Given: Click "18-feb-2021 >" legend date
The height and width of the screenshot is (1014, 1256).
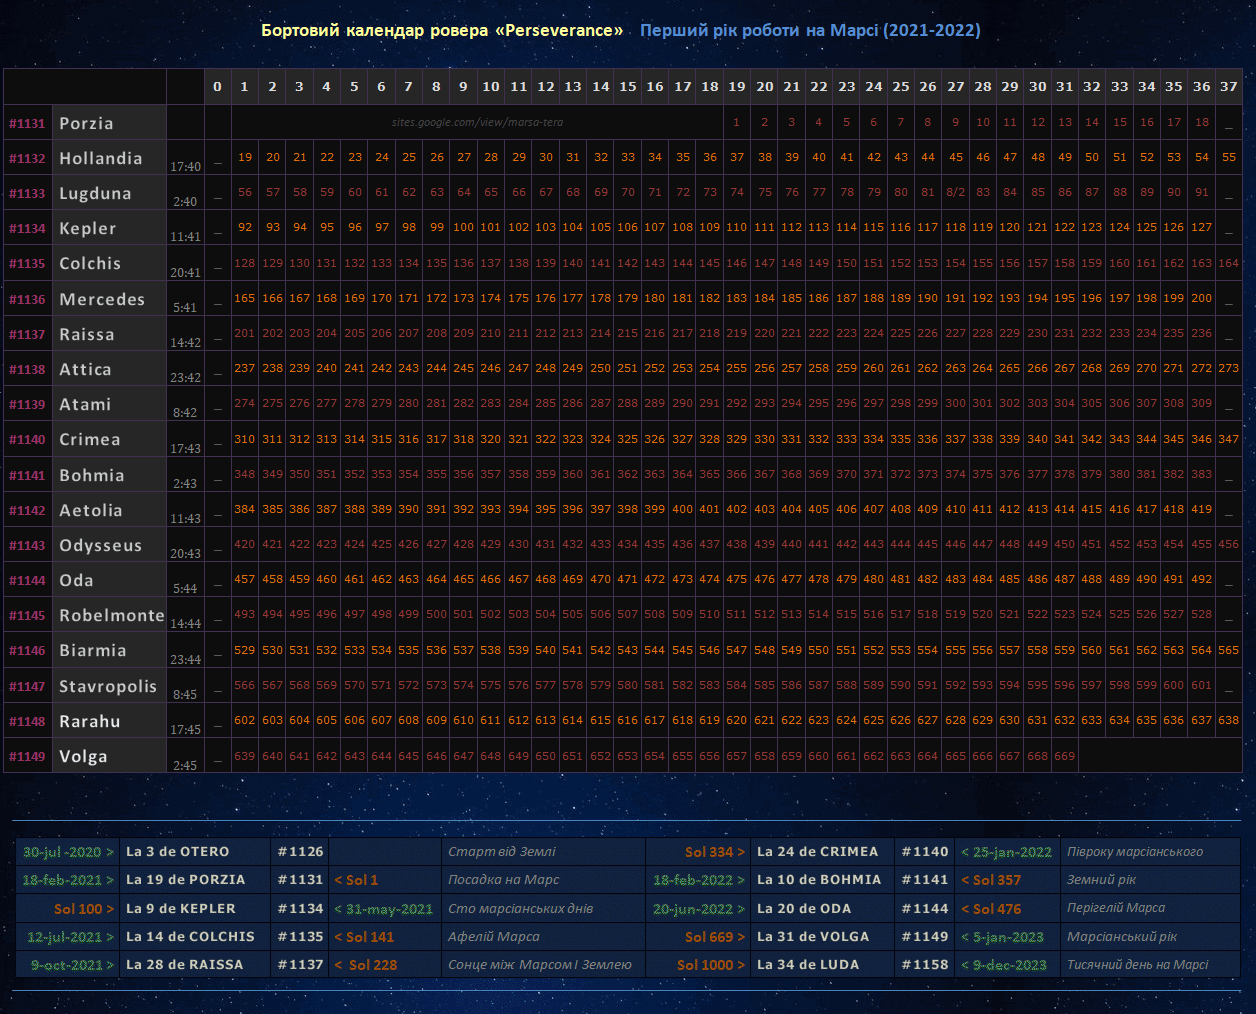Looking at the screenshot, I should pyautogui.click(x=68, y=880).
